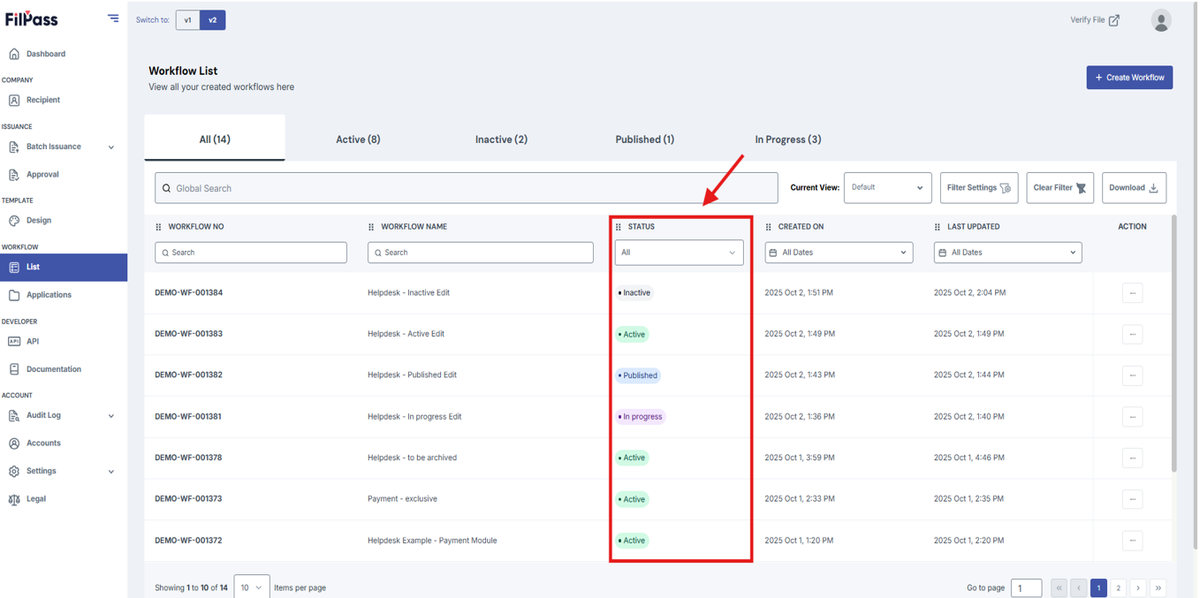The image size is (1200, 598).
Task: Click the In progress status badge
Action: pos(640,416)
